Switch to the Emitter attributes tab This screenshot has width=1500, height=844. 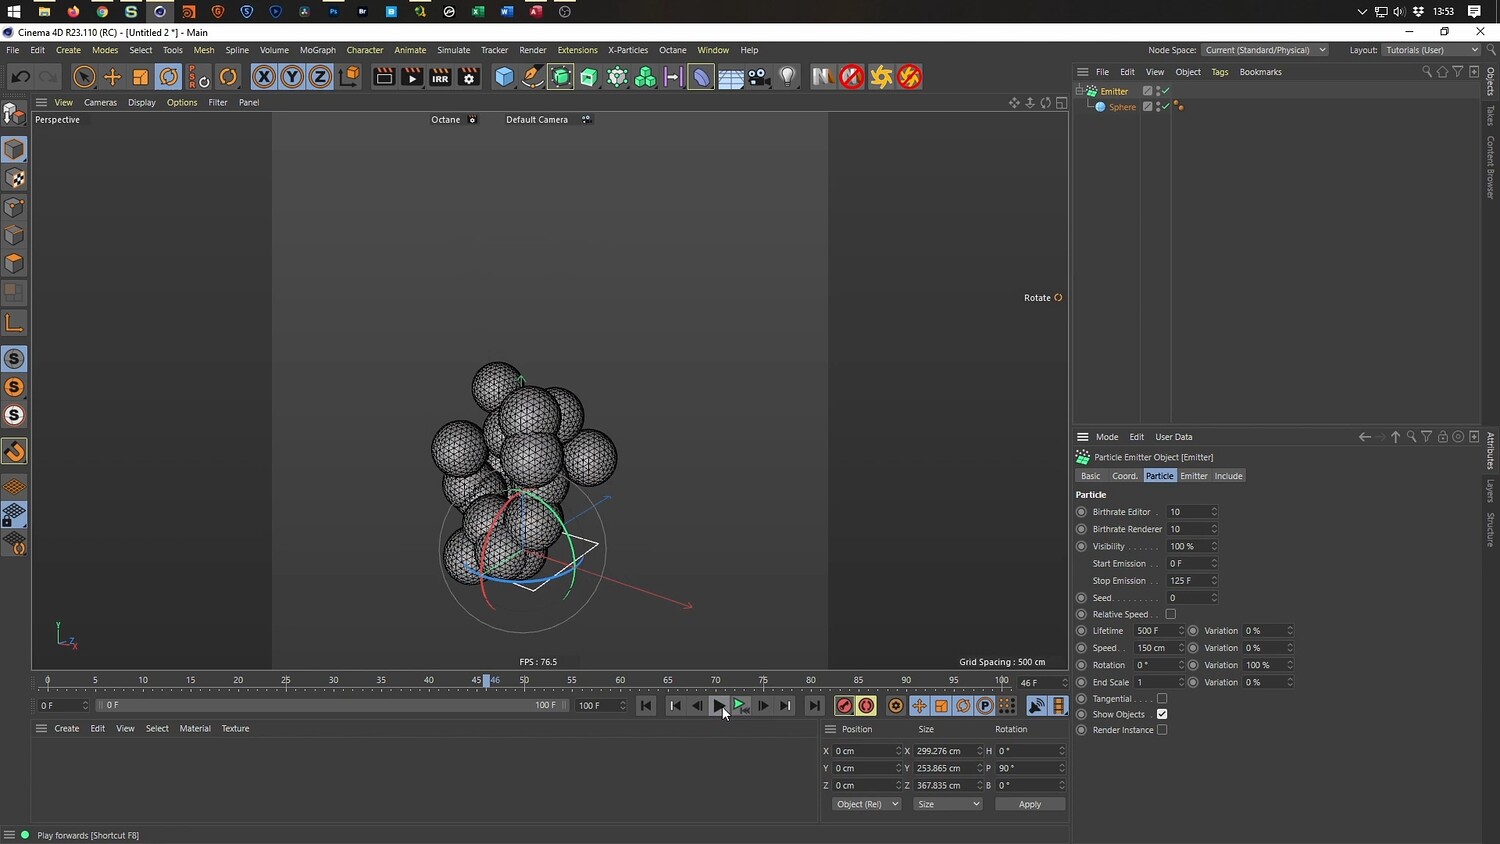pyautogui.click(x=1194, y=476)
